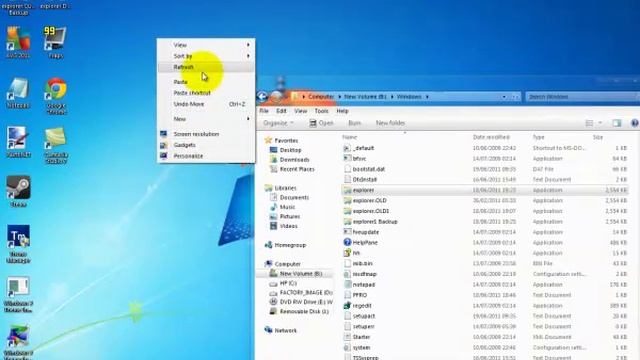The image size is (640, 360).
Task: Open the address bar history dropdown
Action: click(x=504, y=97)
